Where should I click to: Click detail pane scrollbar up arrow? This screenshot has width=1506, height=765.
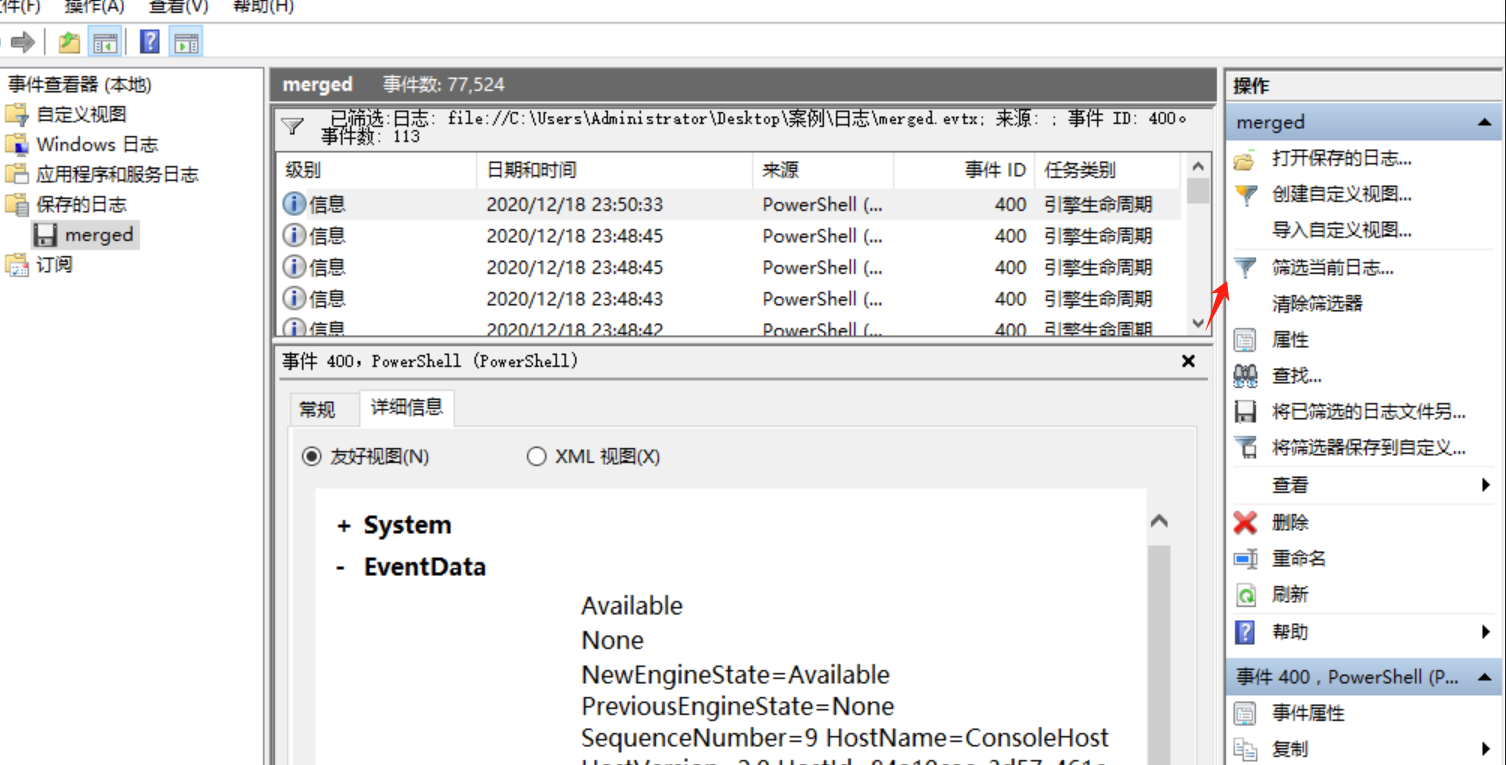pyautogui.click(x=1159, y=521)
